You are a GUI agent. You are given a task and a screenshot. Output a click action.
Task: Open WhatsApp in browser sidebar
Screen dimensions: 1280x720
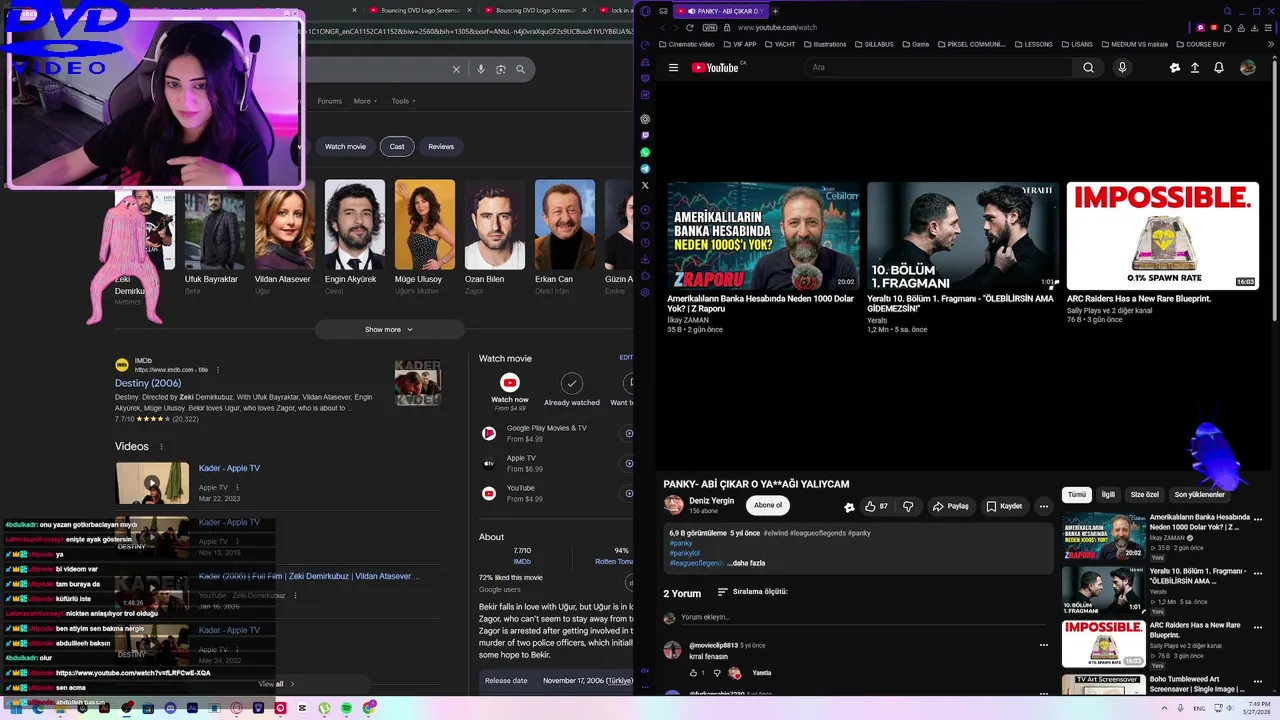pos(645,152)
